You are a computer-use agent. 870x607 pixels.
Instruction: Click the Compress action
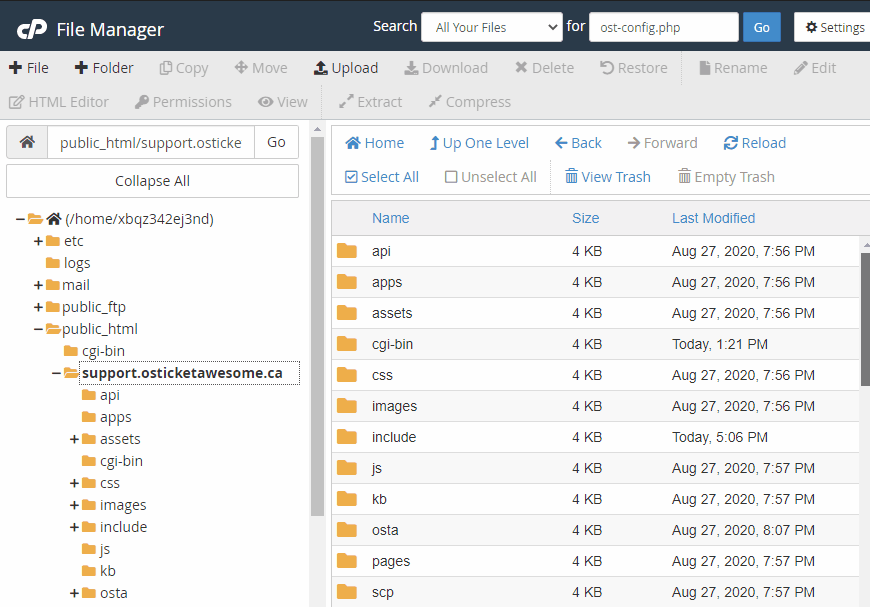469,102
